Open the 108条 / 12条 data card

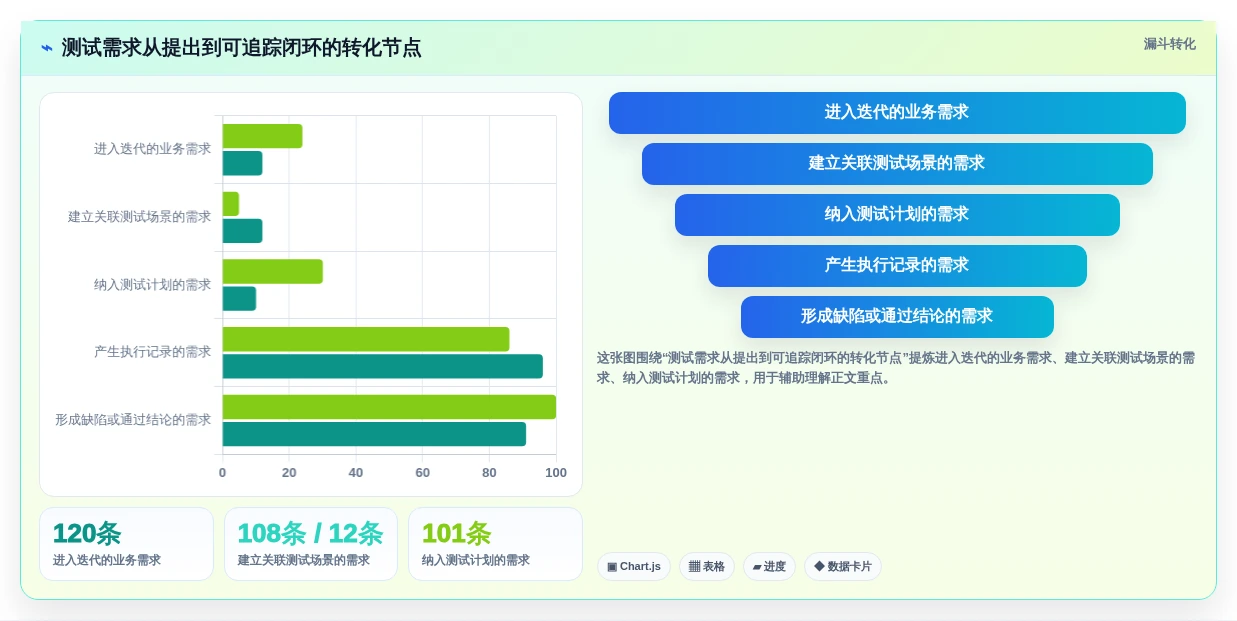(311, 544)
